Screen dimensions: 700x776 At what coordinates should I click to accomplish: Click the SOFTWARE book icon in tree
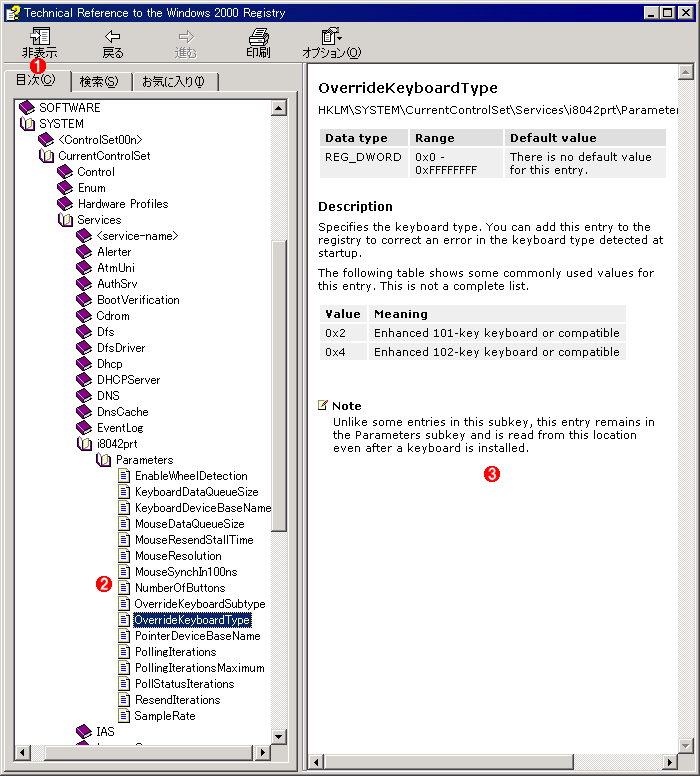[x=27, y=108]
